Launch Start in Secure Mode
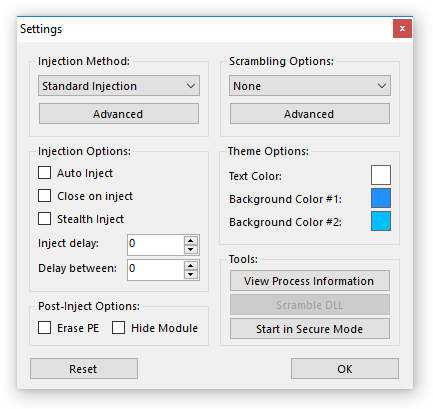 tap(310, 329)
